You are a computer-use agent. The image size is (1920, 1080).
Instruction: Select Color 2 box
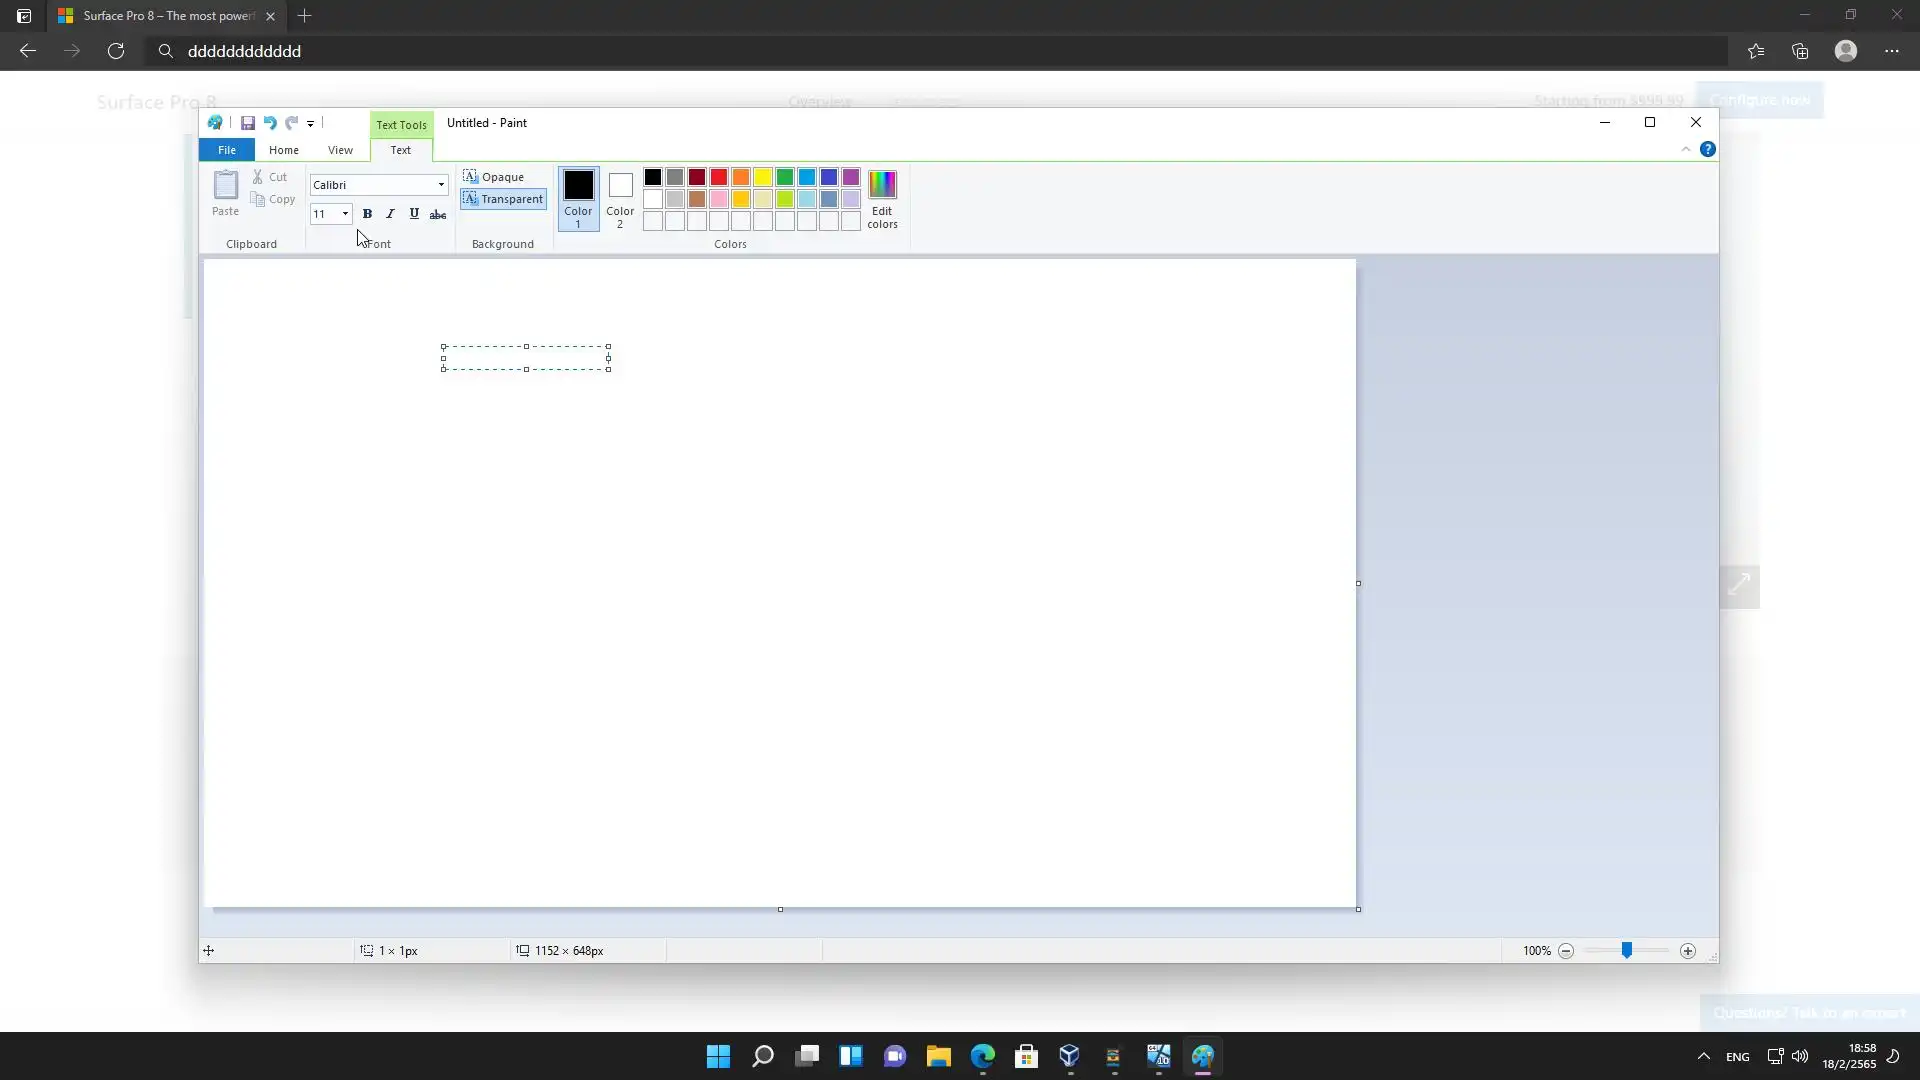point(620,198)
